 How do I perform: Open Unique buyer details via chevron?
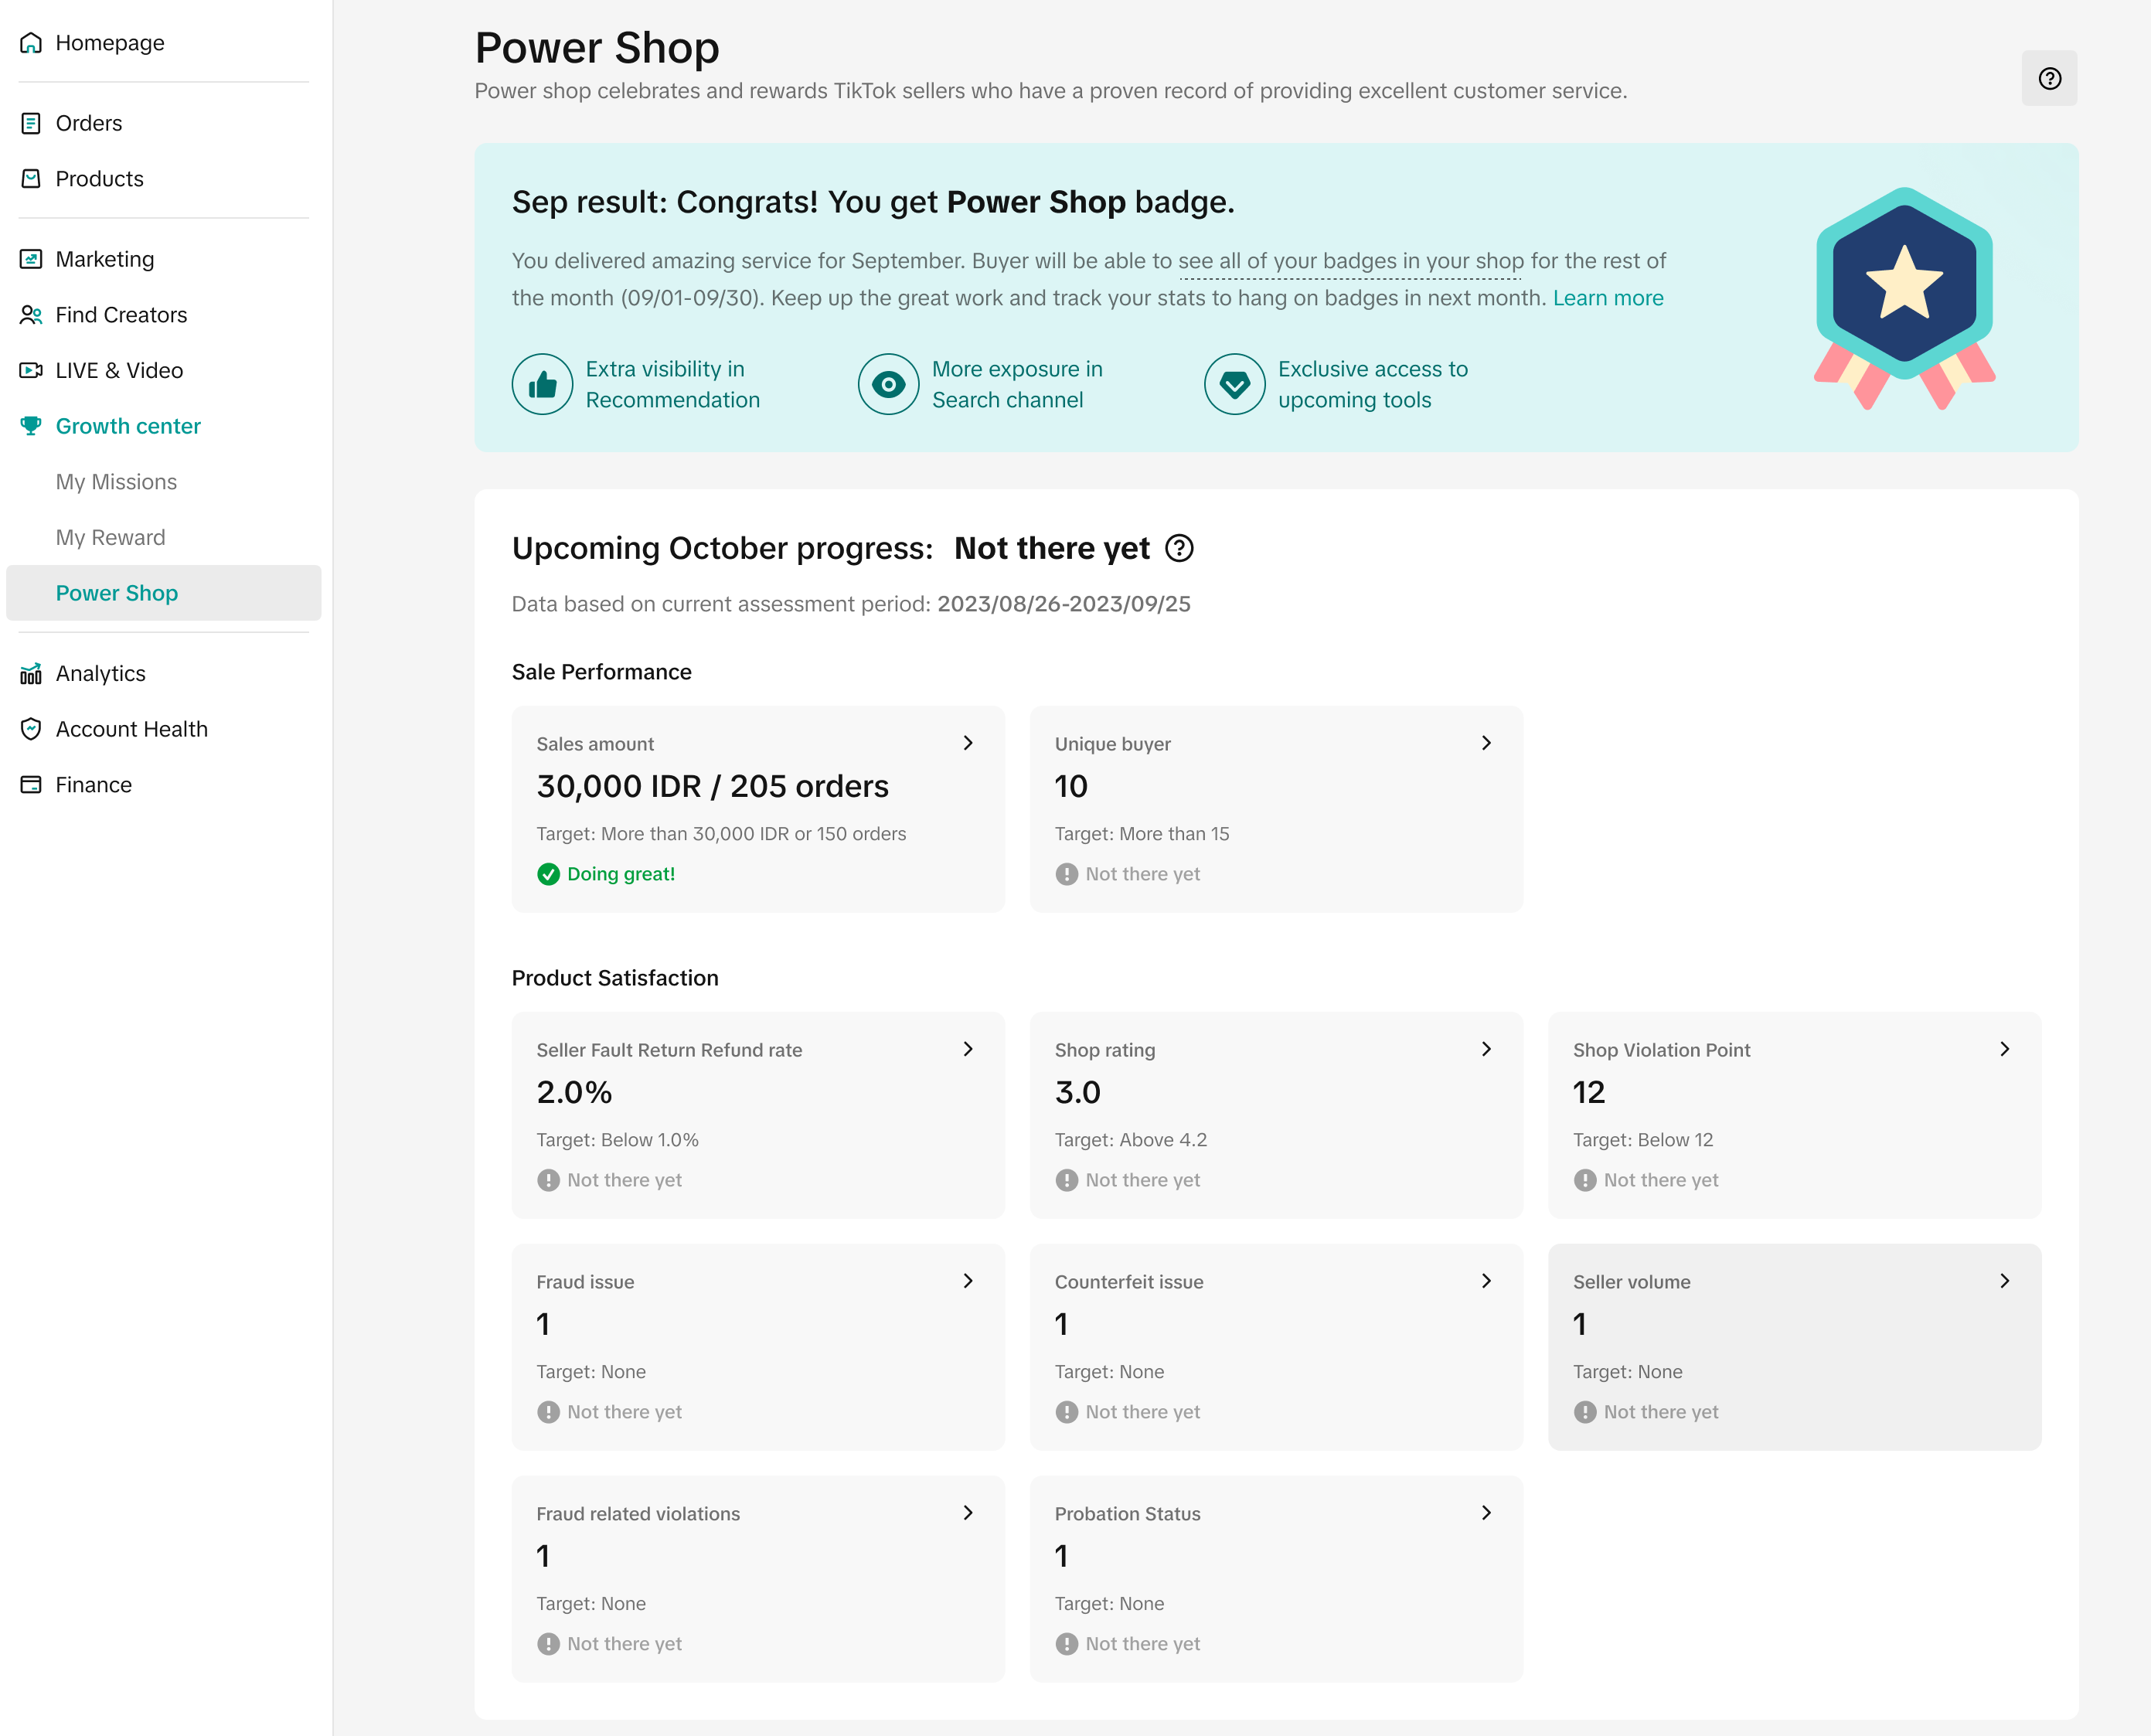[x=1486, y=743]
